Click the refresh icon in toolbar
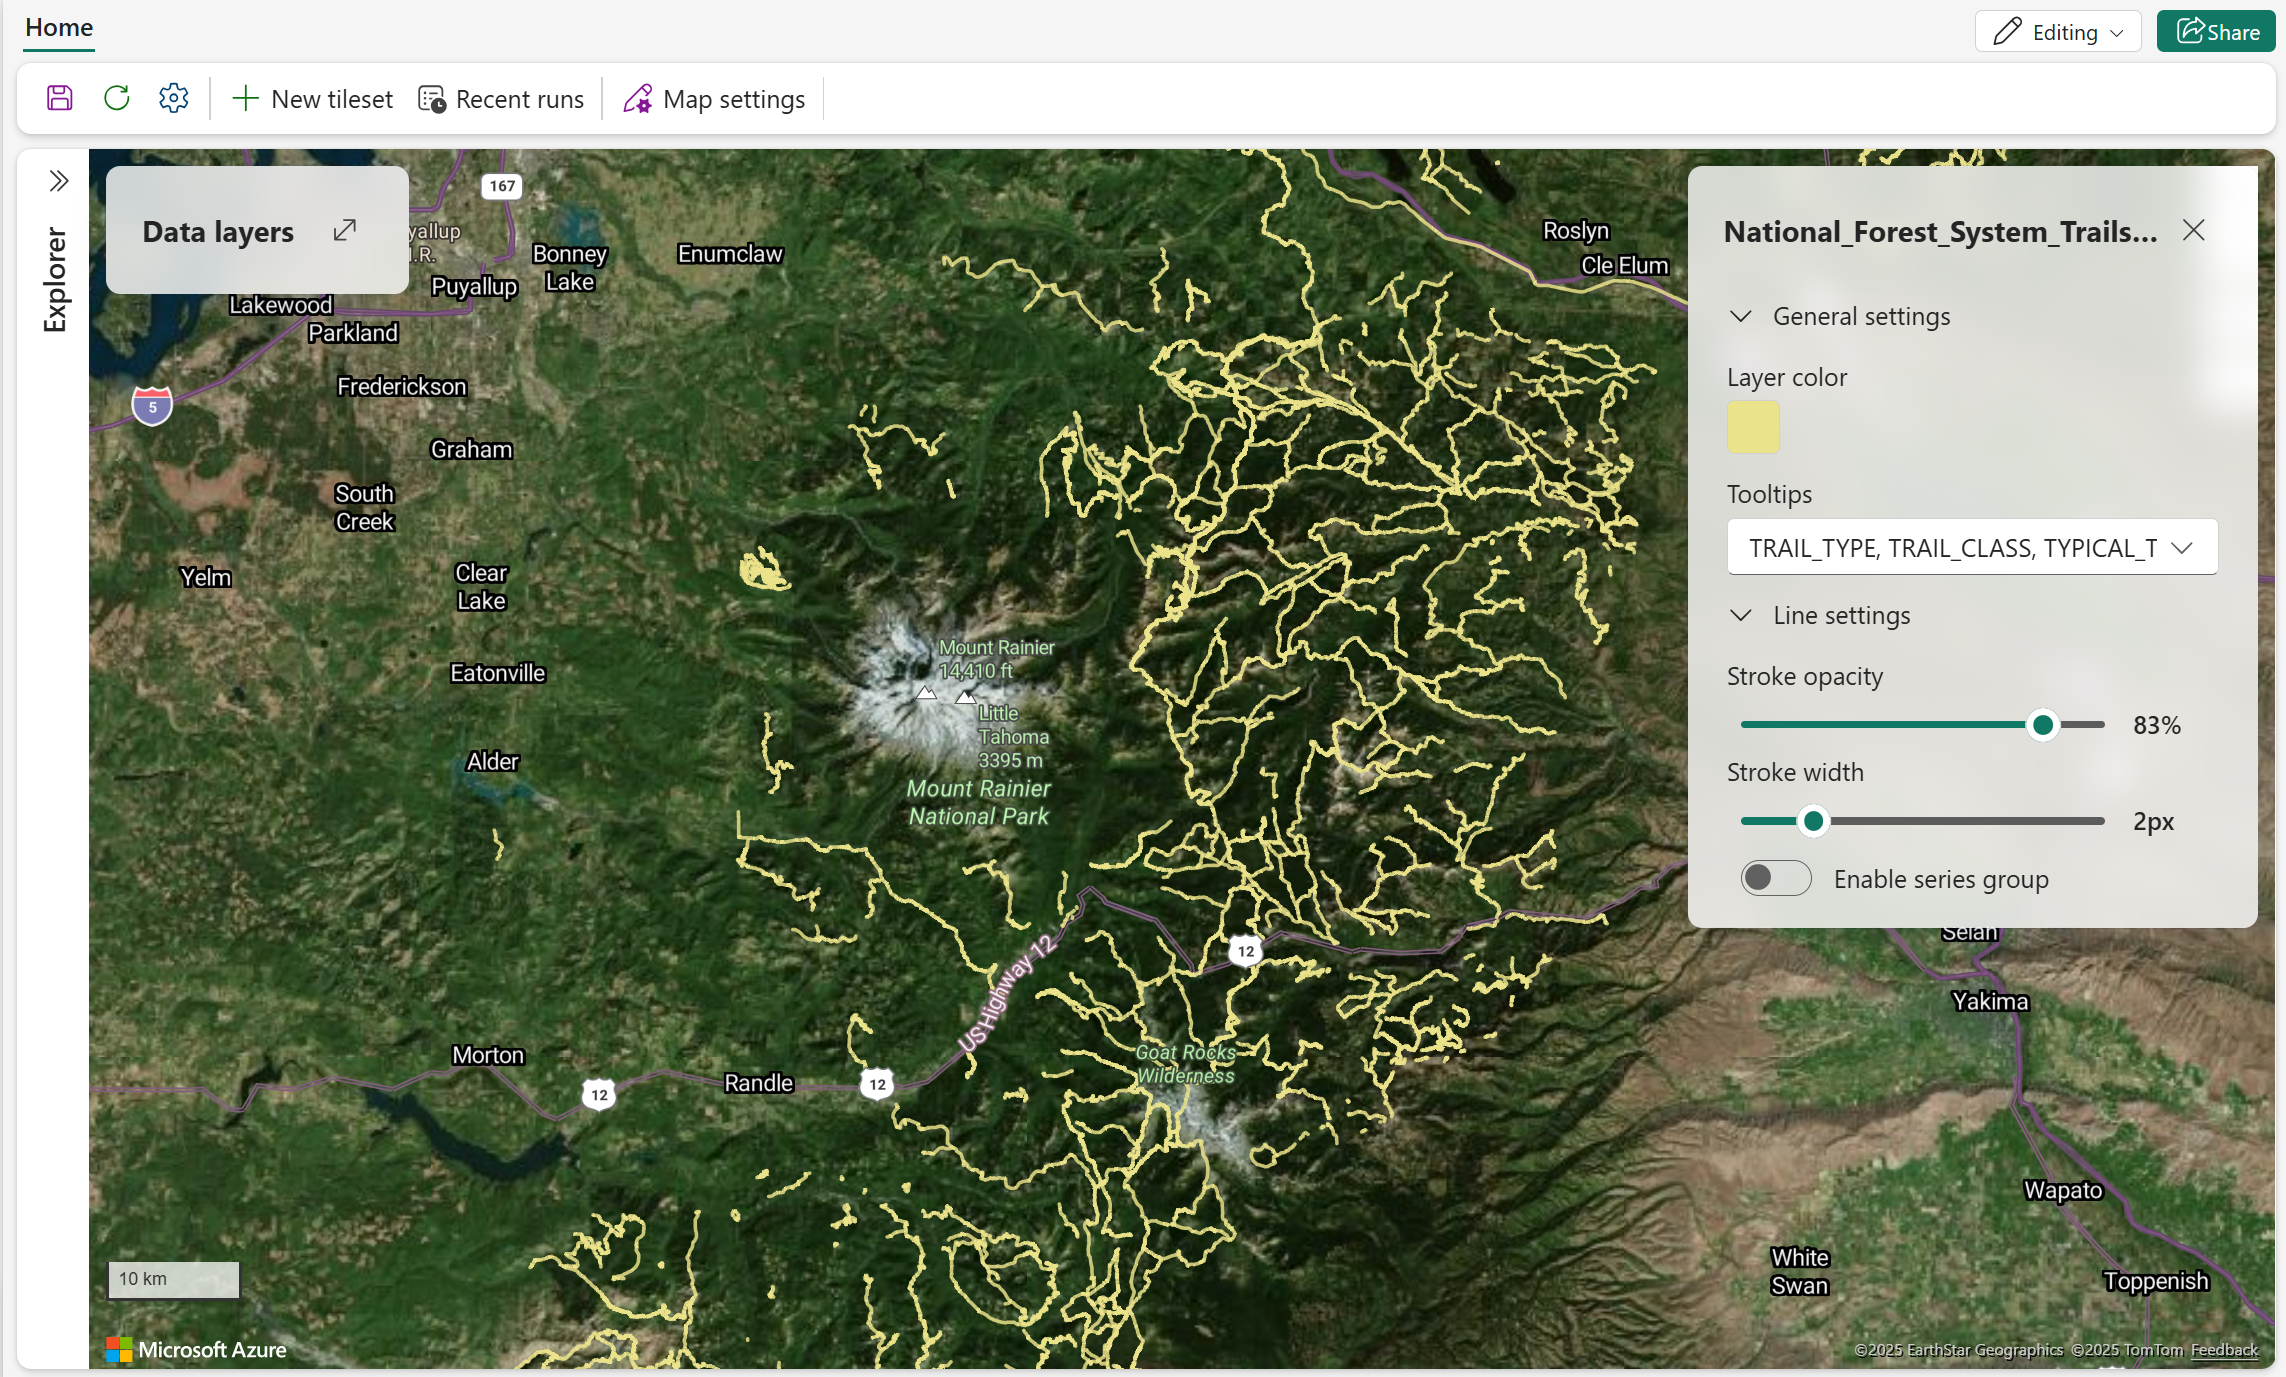 [x=117, y=98]
